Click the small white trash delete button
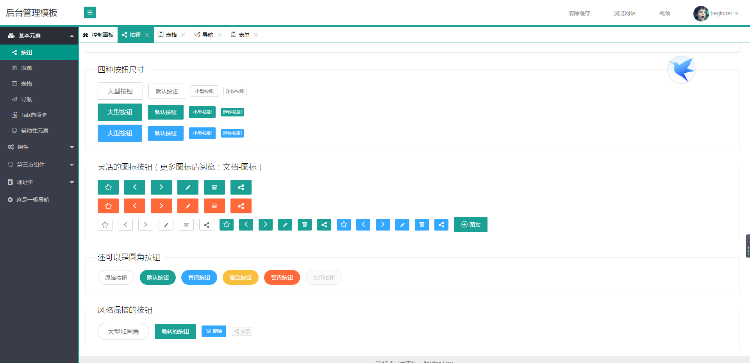The image size is (750, 363). [x=186, y=224]
